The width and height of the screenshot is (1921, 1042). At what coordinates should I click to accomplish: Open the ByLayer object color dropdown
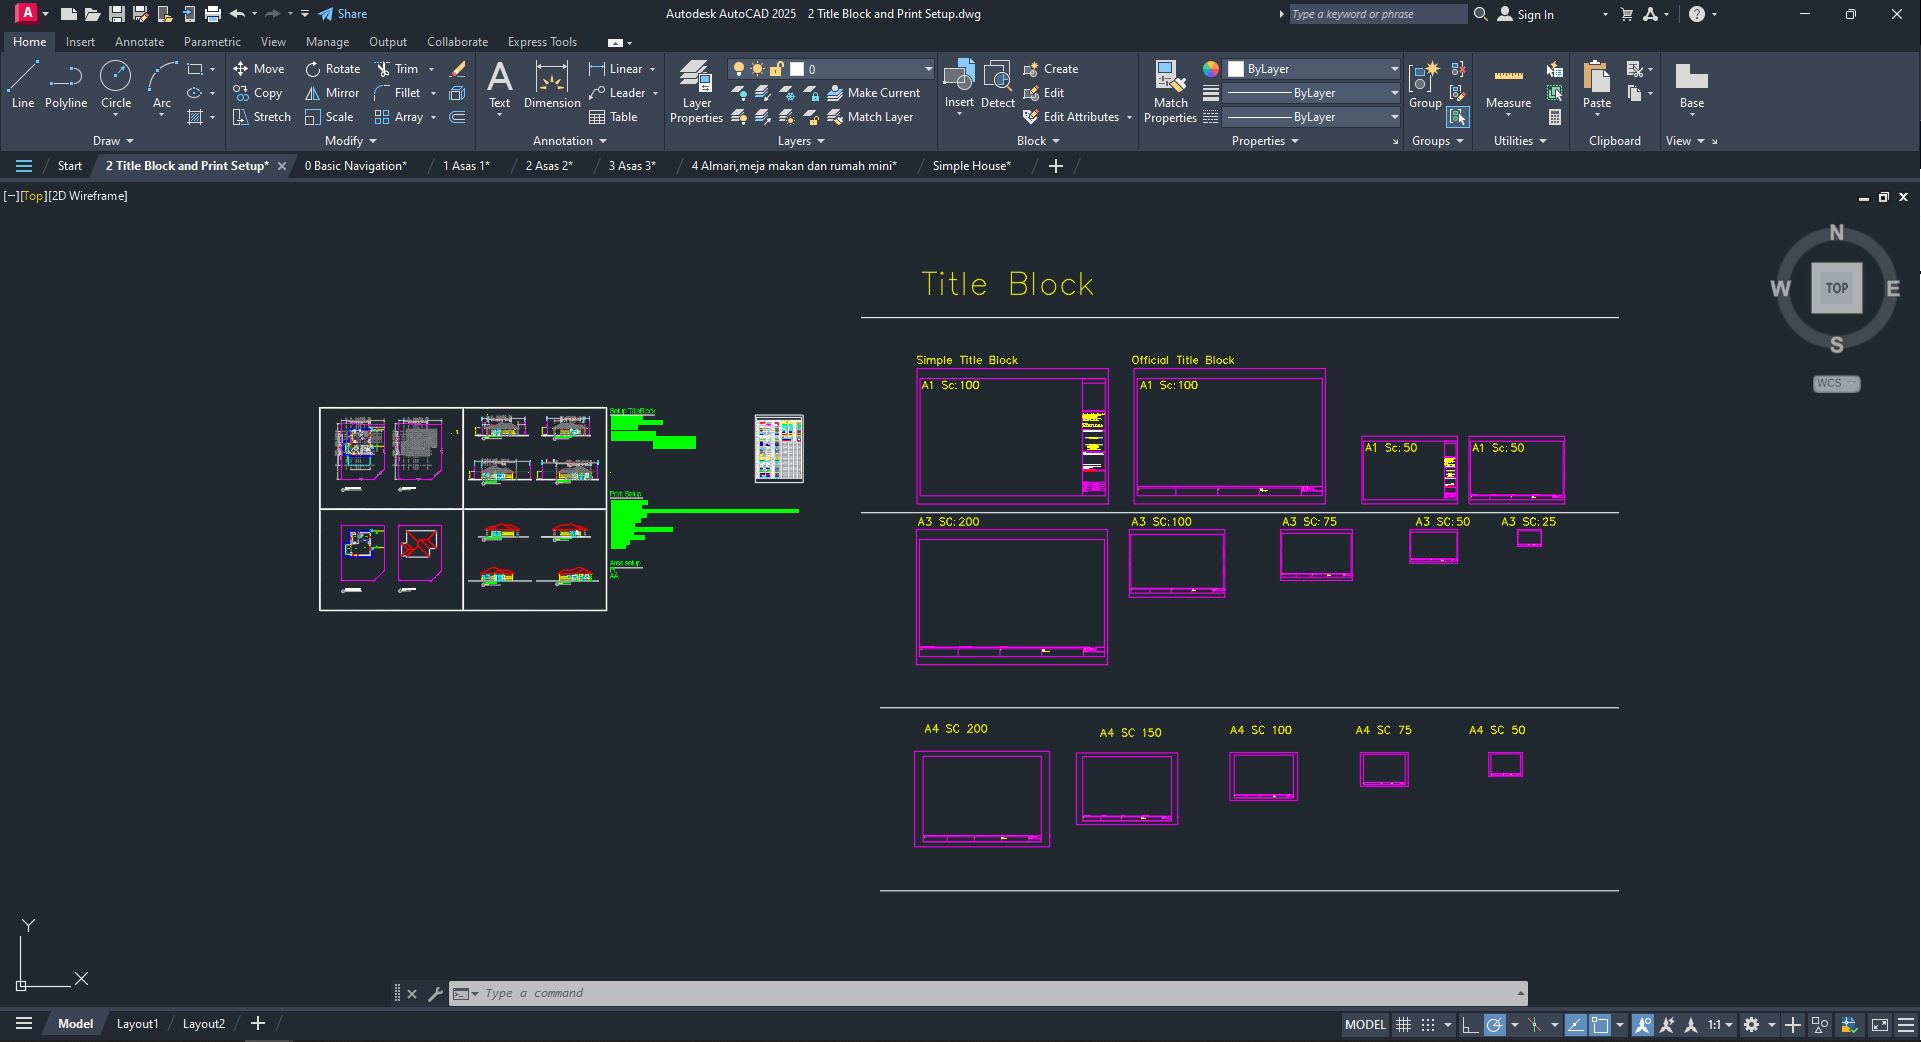coord(1393,69)
